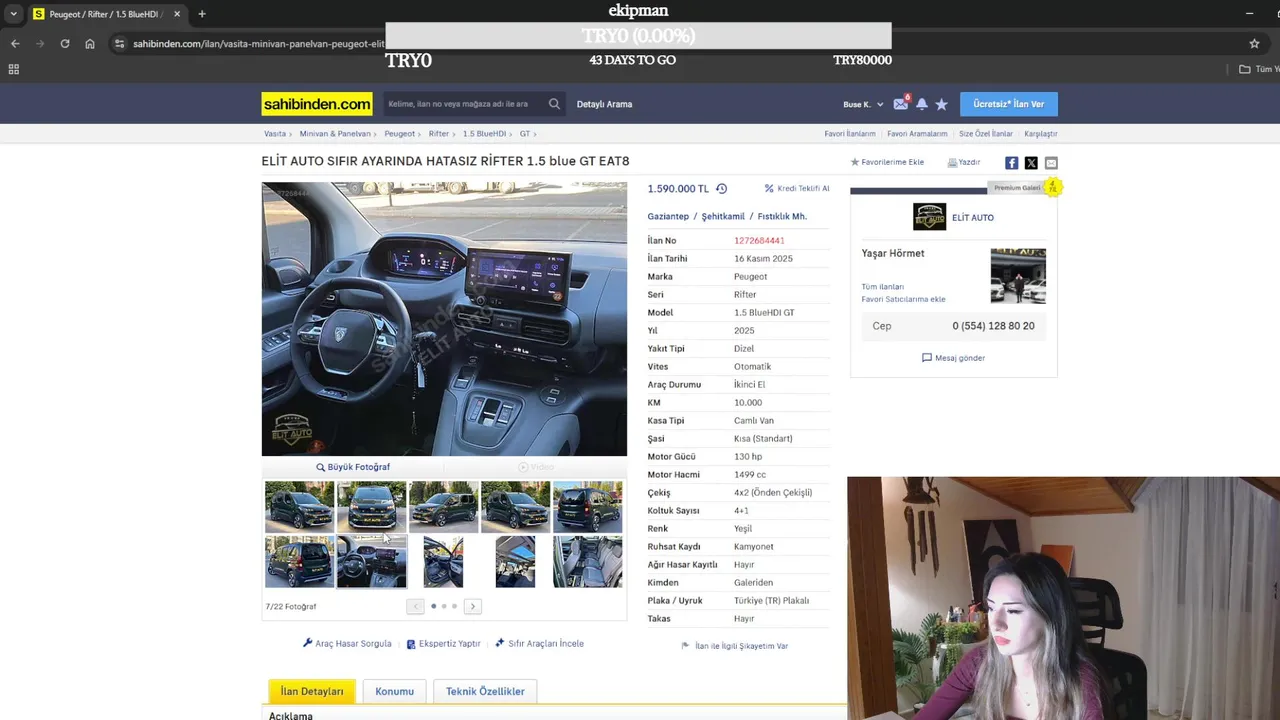This screenshot has height=720, width=1280.
Task: Open Sıfır Araçları İncele link
Action: [x=539, y=643]
